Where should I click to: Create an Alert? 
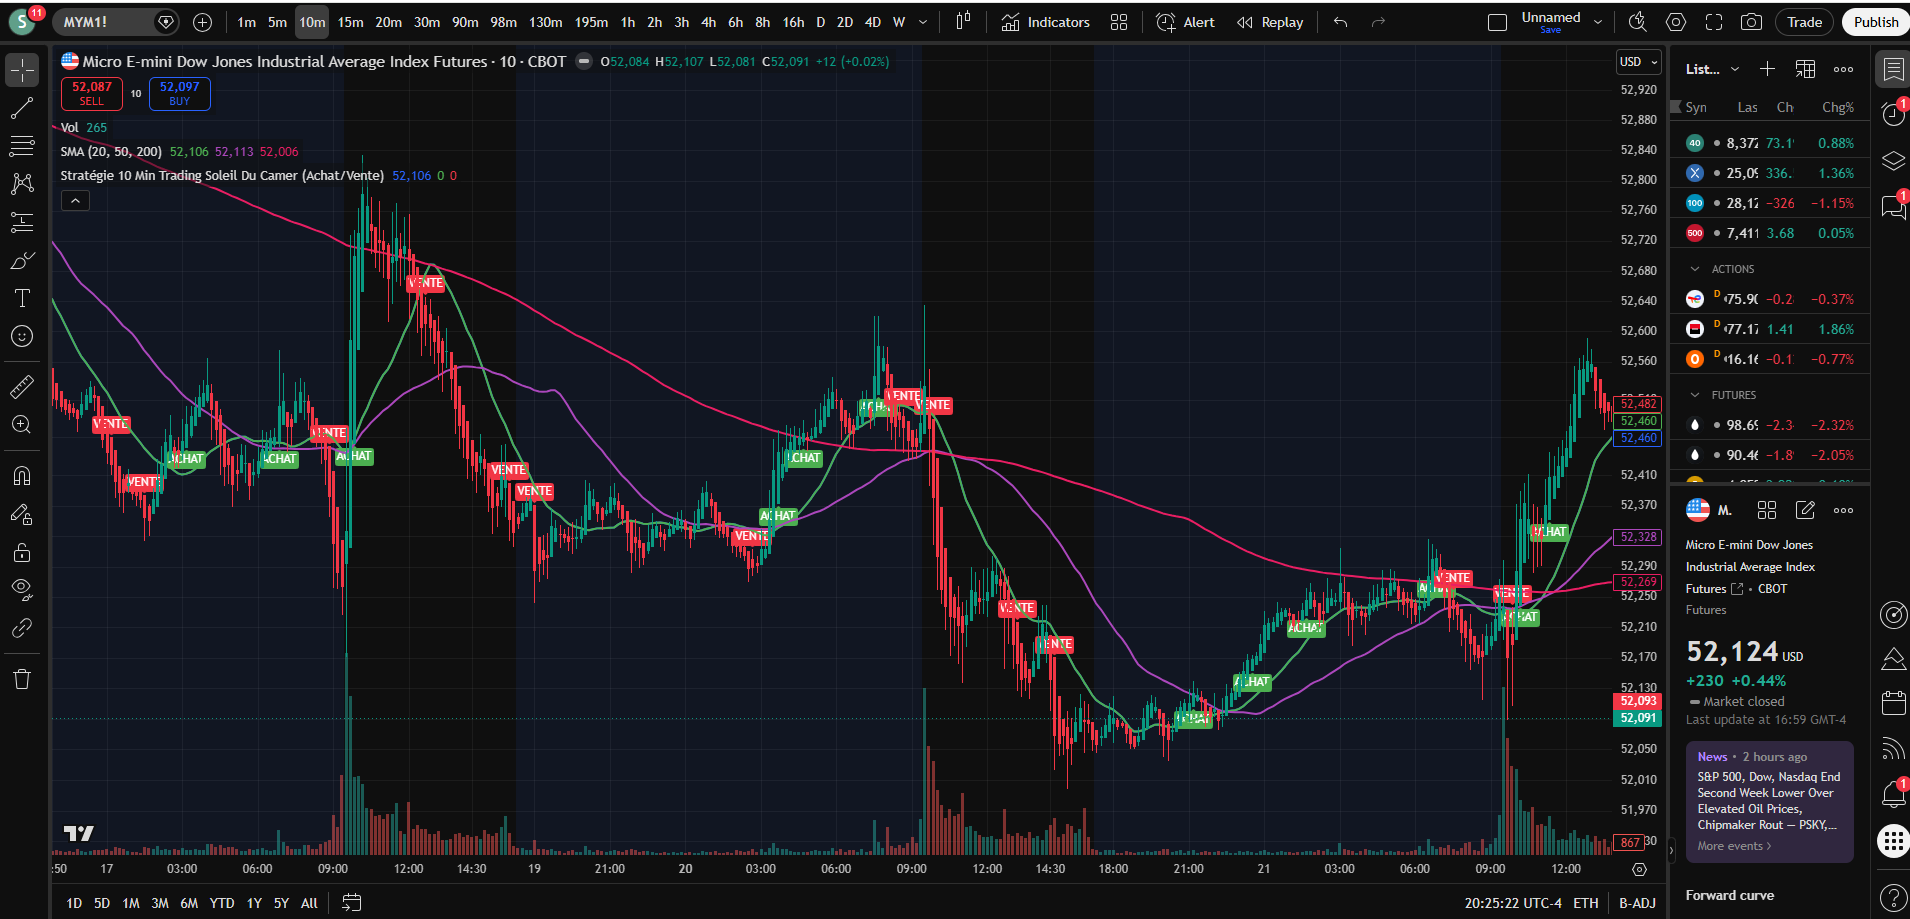[1185, 22]
